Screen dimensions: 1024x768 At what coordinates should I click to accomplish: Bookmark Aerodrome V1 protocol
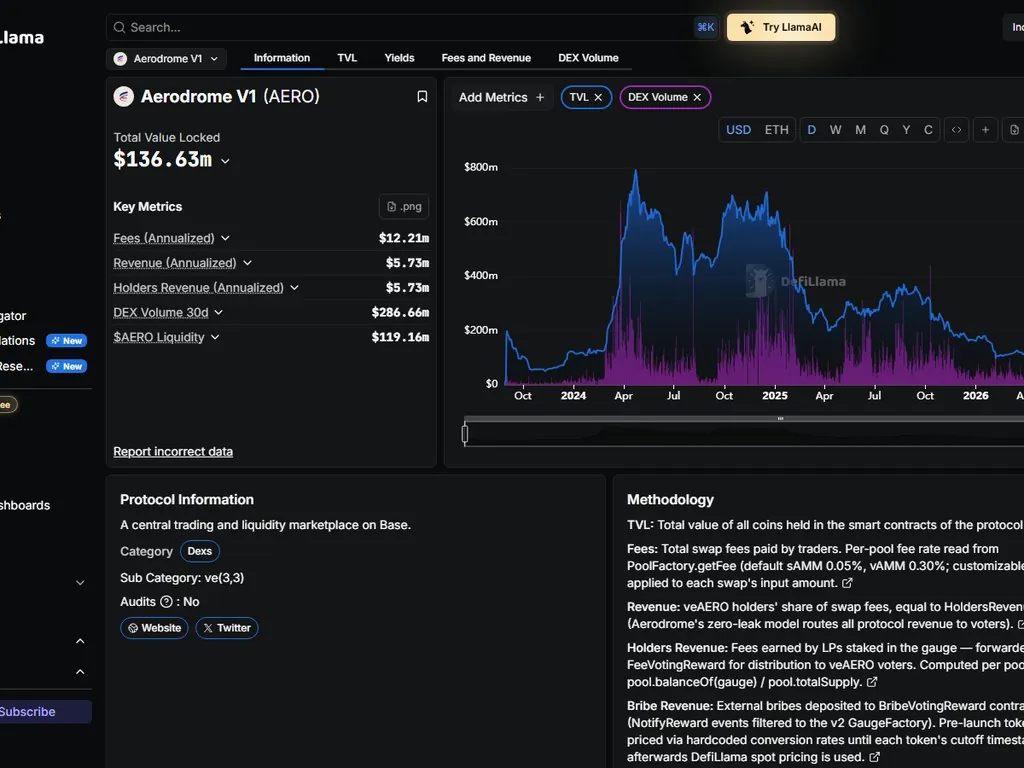(422, 97)
